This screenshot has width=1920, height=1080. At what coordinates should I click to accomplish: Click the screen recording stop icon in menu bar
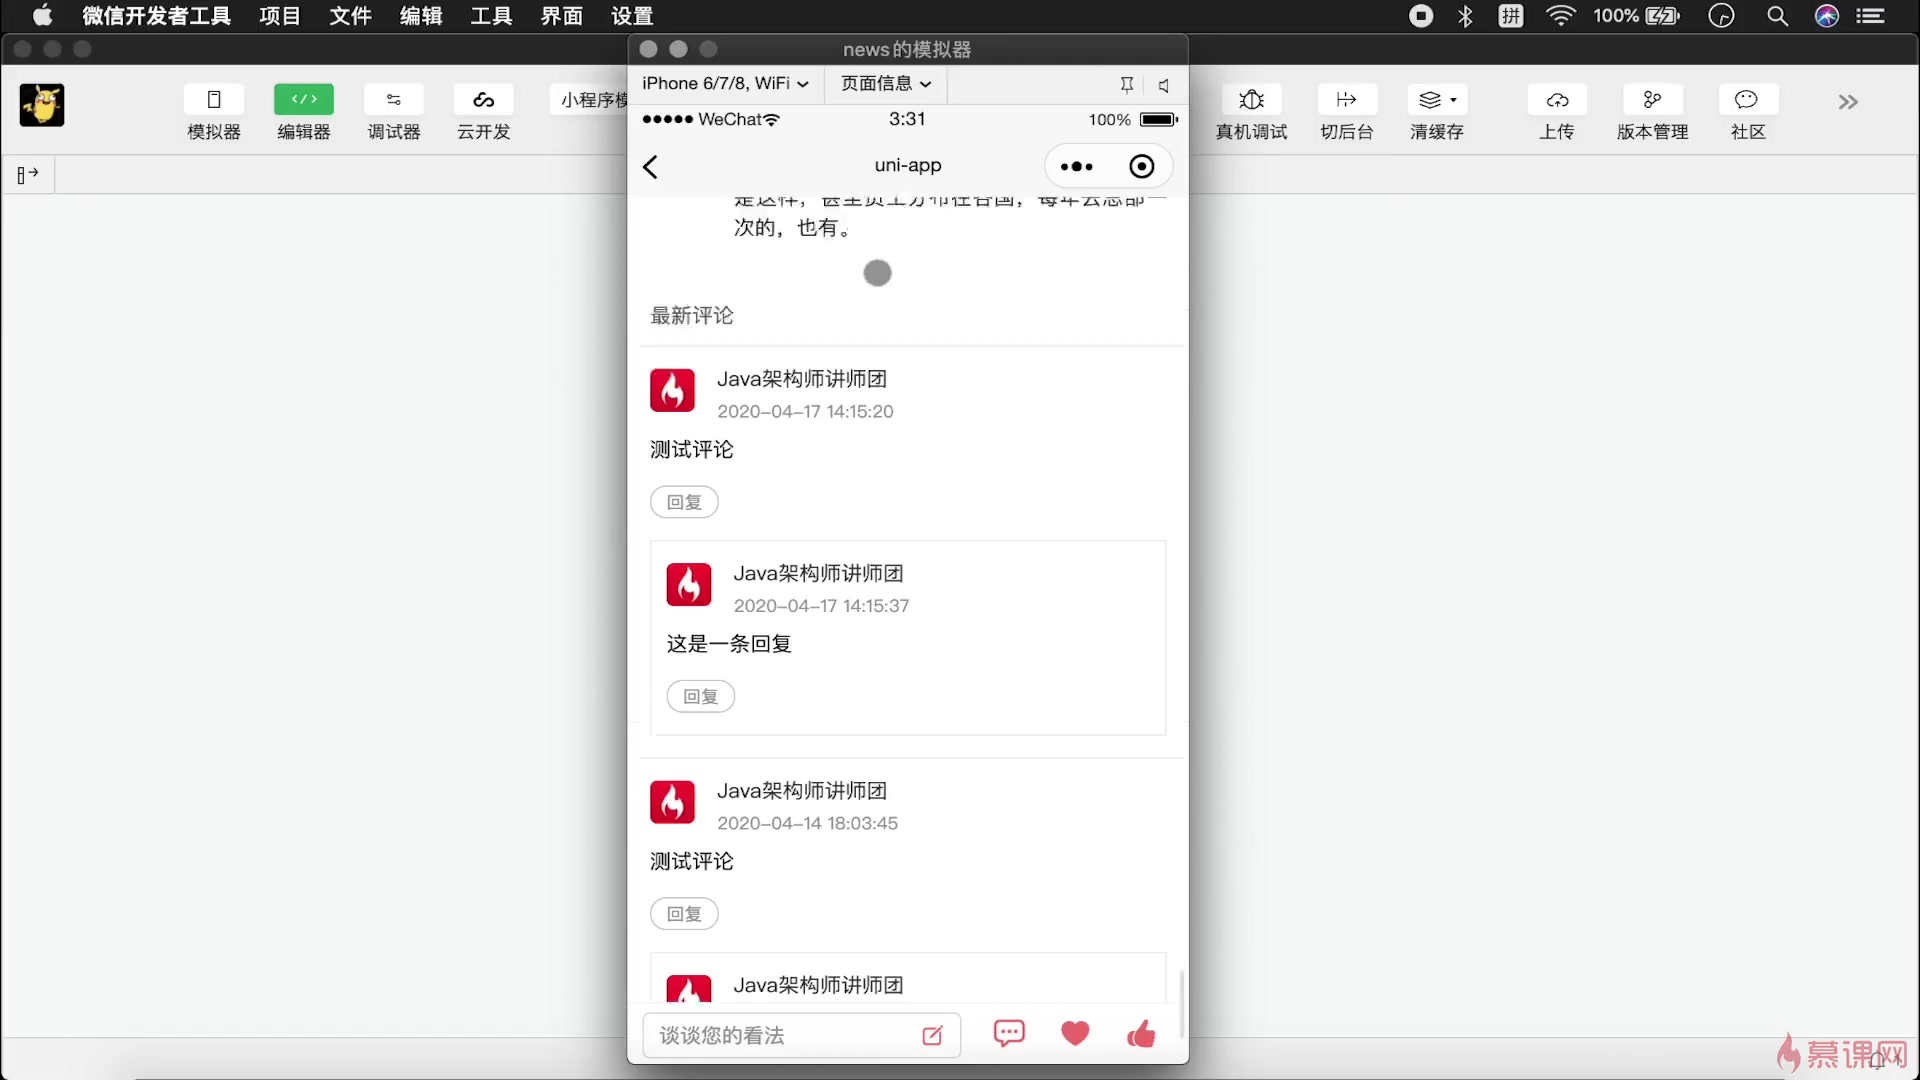[x=1421, y=16]
